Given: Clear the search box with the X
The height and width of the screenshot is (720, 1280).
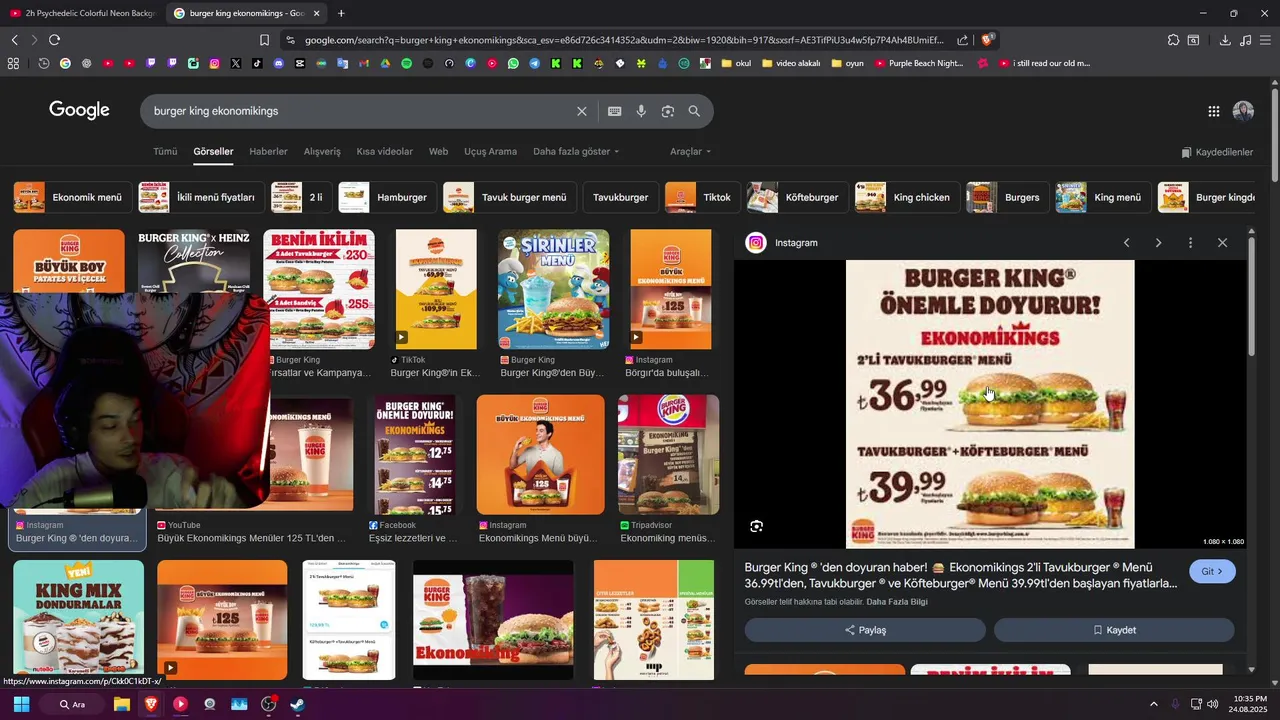Looking at the screenshot, I should (x=581, y=111).
